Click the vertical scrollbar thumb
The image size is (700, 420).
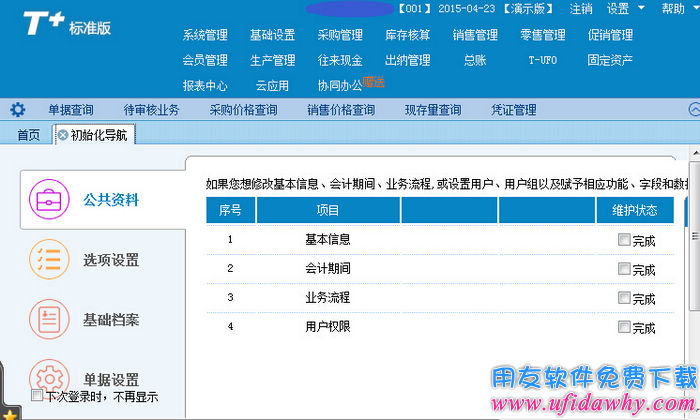pos(695,237)
